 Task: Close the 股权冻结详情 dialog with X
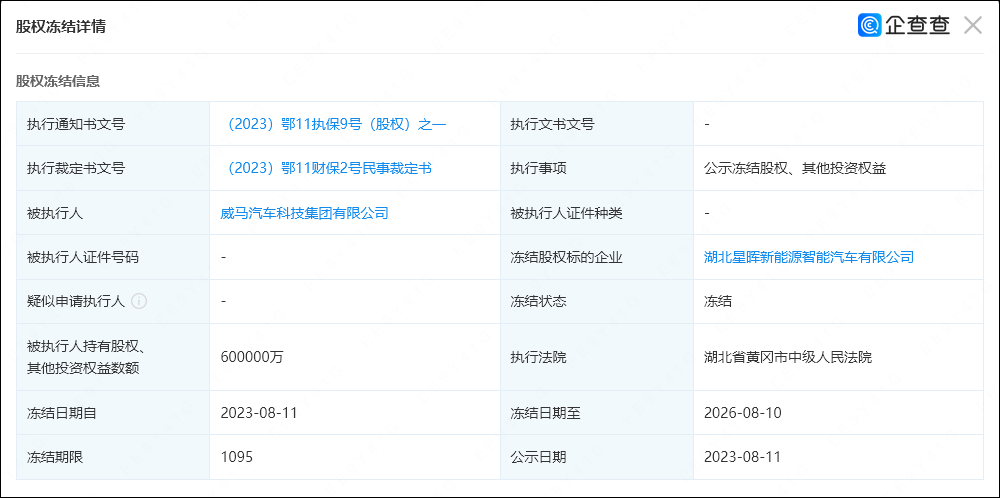coord(973,26)
